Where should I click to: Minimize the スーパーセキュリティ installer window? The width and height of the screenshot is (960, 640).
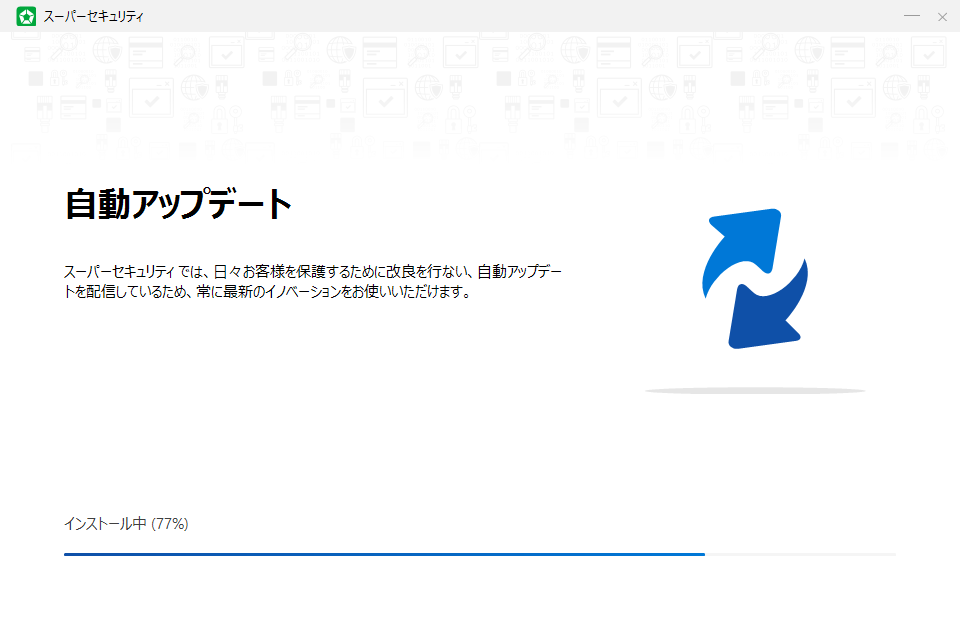[912, 16]
